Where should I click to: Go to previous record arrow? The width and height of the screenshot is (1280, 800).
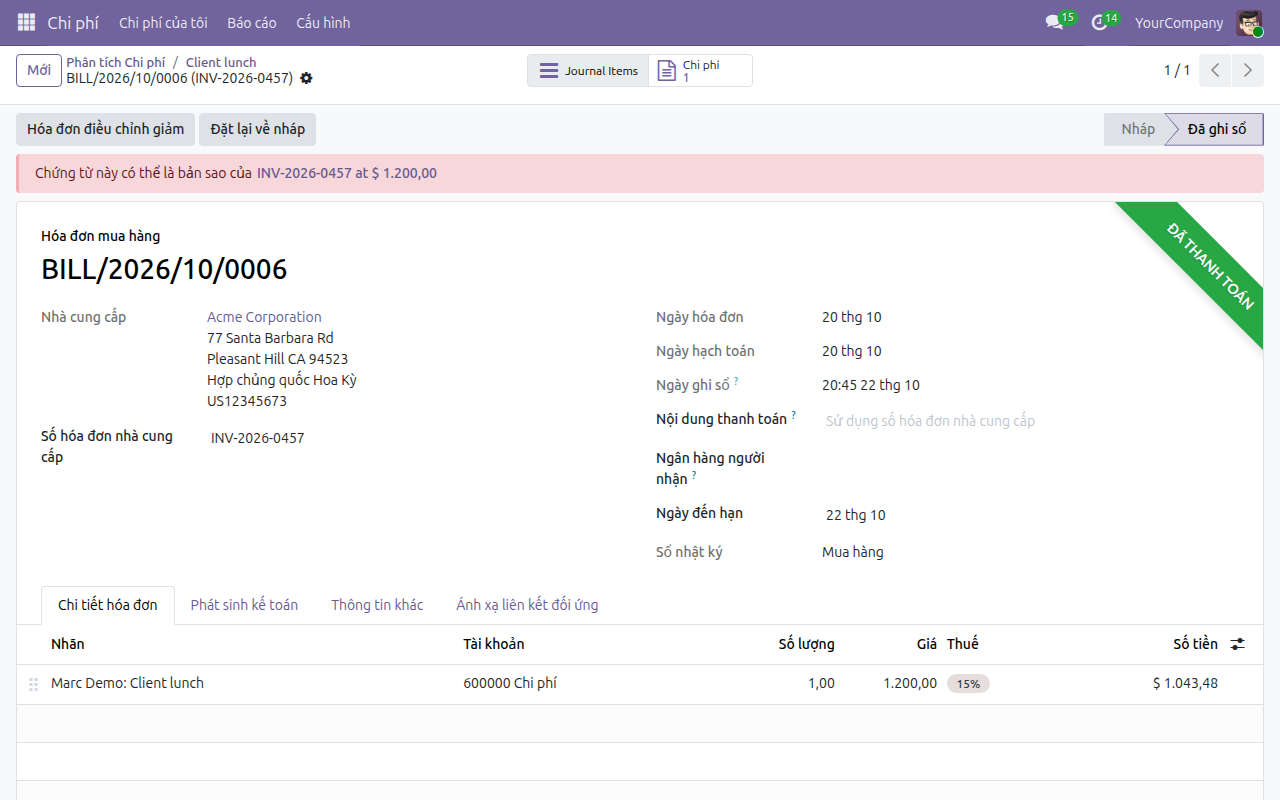(1215, 70)
